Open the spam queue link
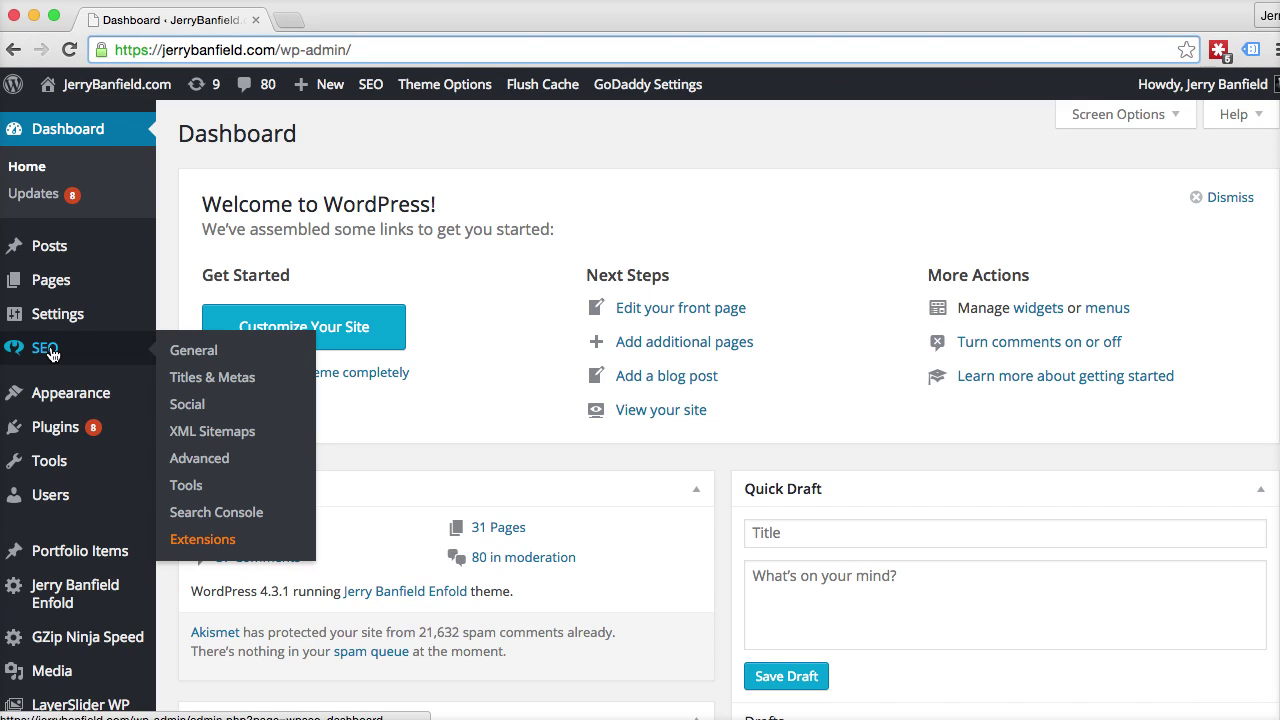The height and width of the screenshot is (720, 1280). tap(371, 651)
